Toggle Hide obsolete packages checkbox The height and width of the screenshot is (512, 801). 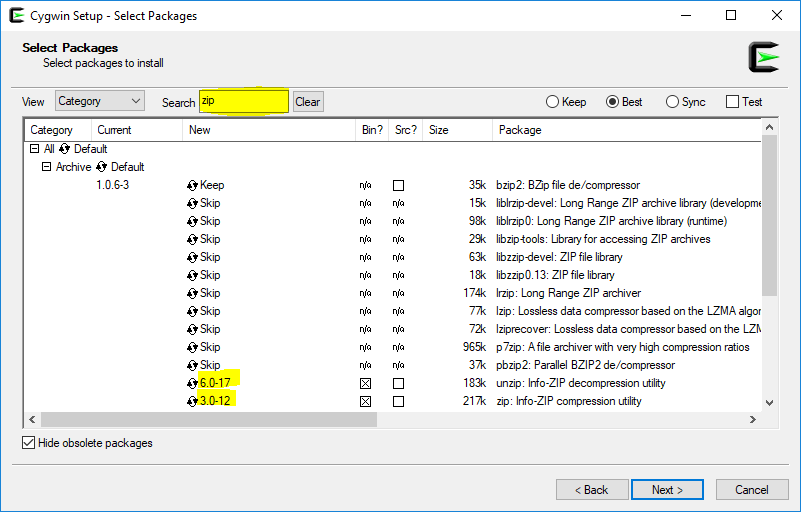click(x=29, y=443)
